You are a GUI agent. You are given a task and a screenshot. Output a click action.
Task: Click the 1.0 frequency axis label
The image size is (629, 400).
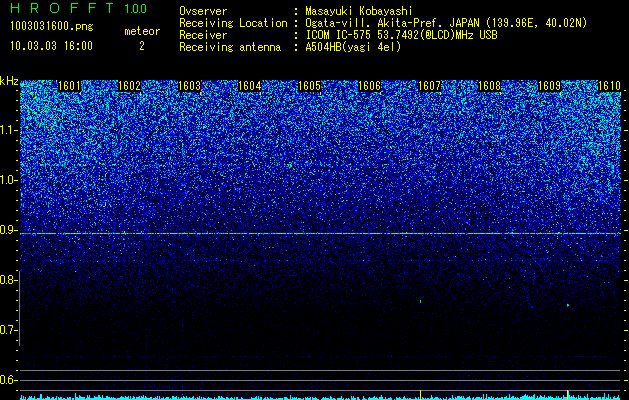point(9,180)
